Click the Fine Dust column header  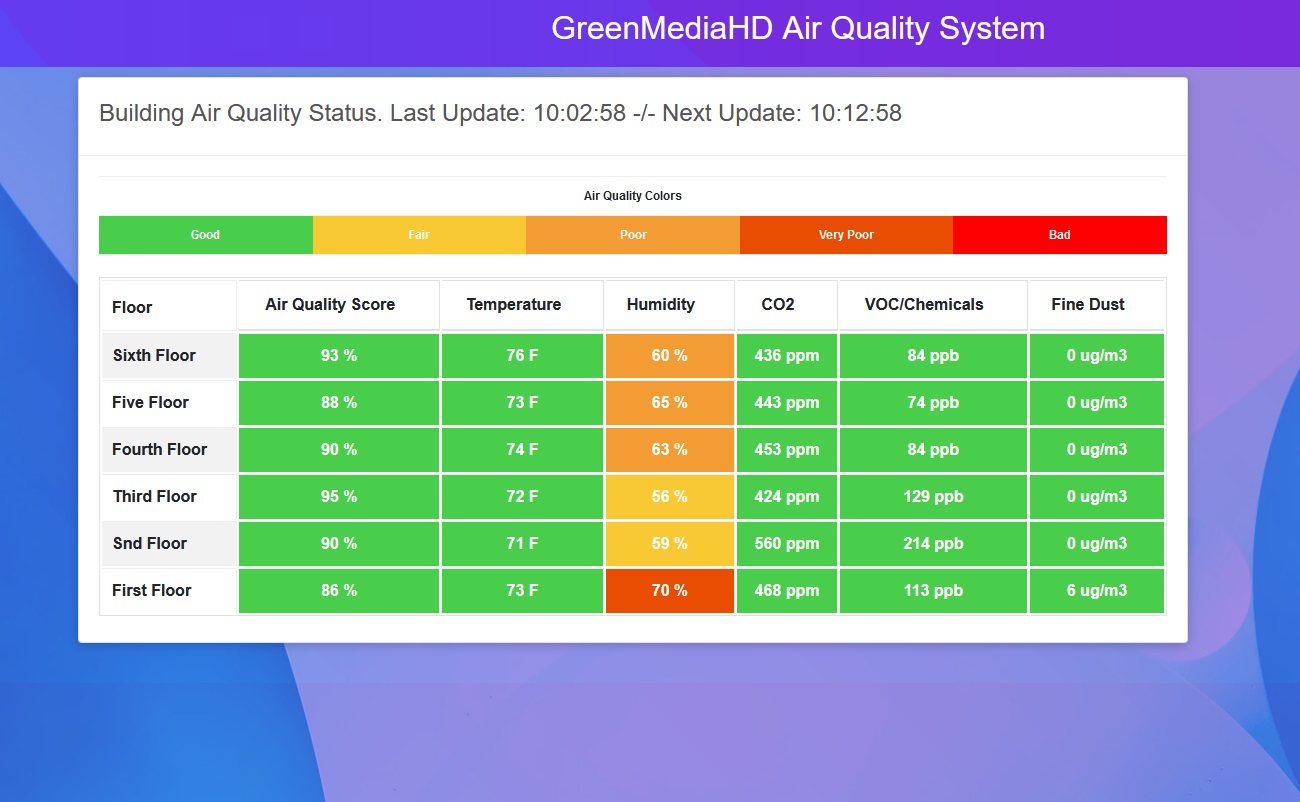[1097, 305]
